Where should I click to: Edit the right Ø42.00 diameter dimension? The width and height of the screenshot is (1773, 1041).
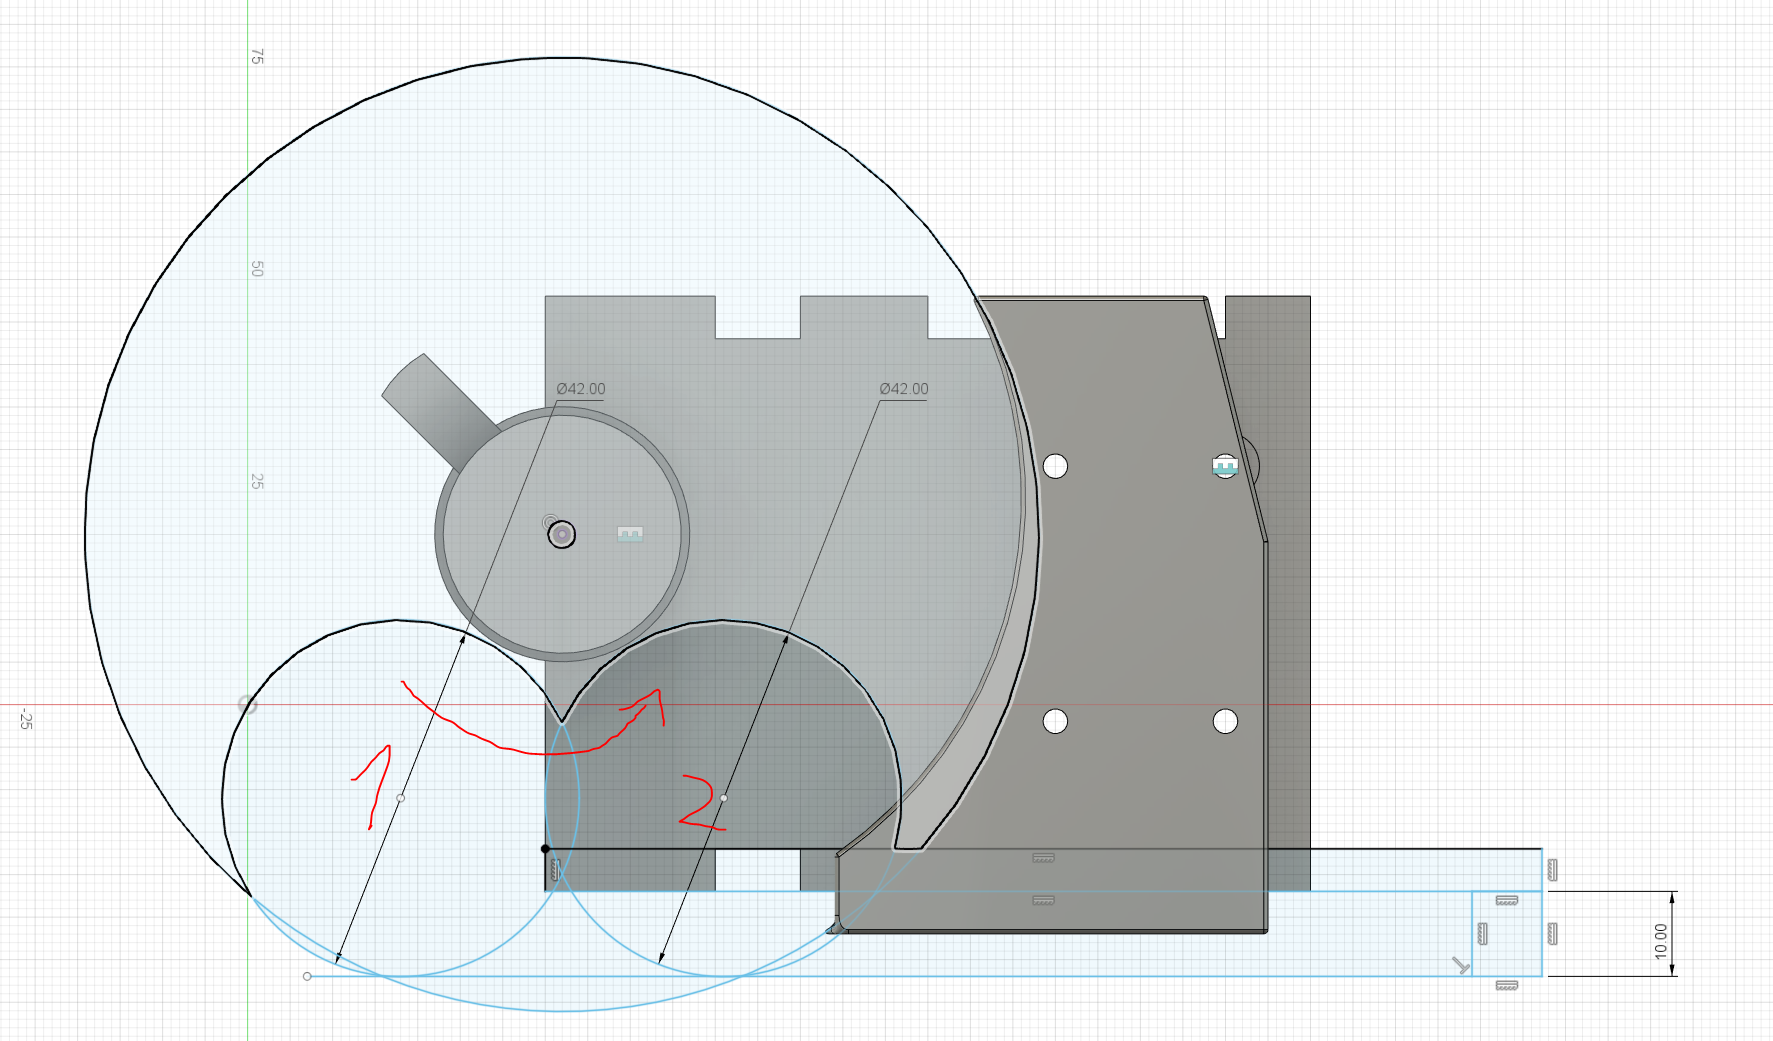(x=904, y=389)
